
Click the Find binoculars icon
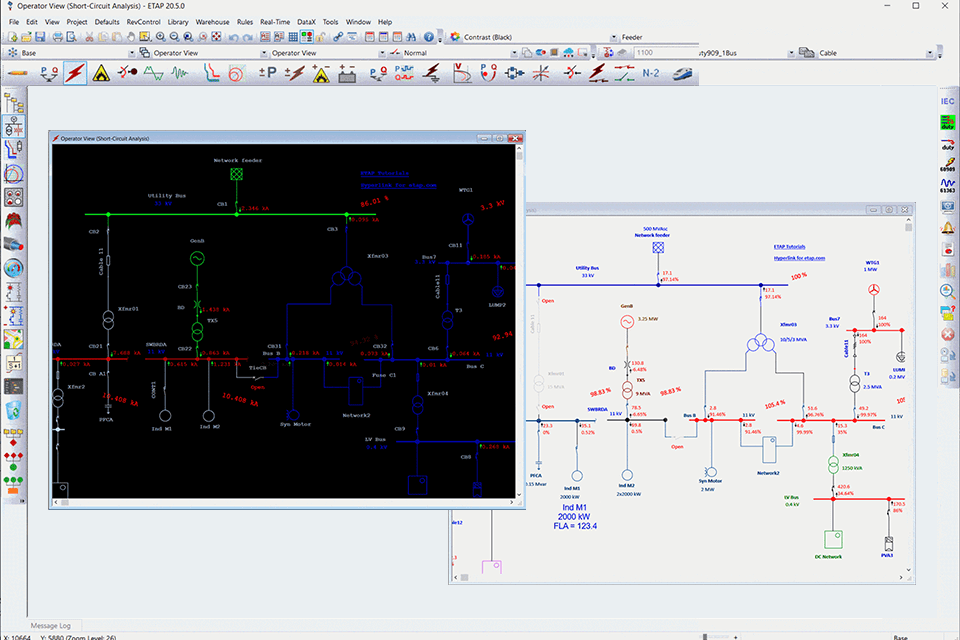(x=411, y=37)
